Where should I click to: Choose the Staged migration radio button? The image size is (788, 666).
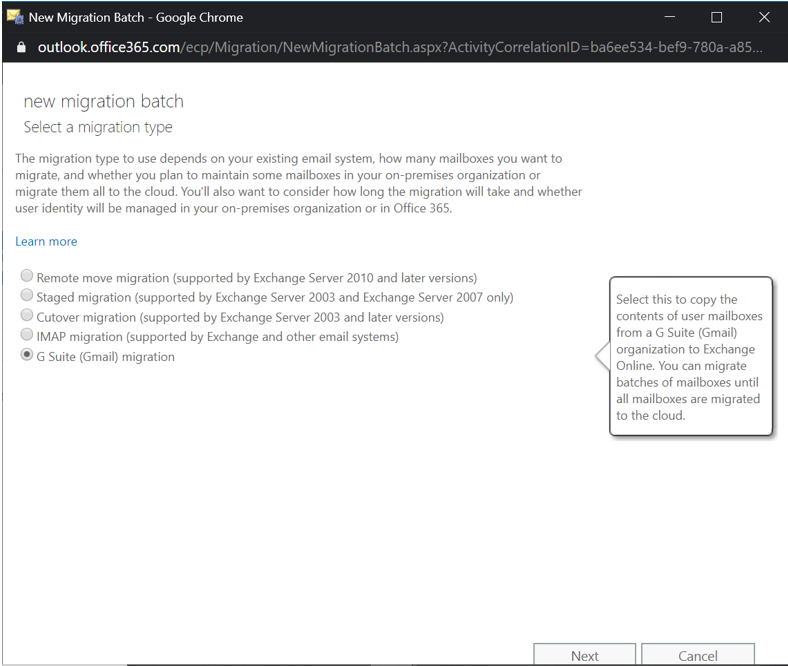27,297
